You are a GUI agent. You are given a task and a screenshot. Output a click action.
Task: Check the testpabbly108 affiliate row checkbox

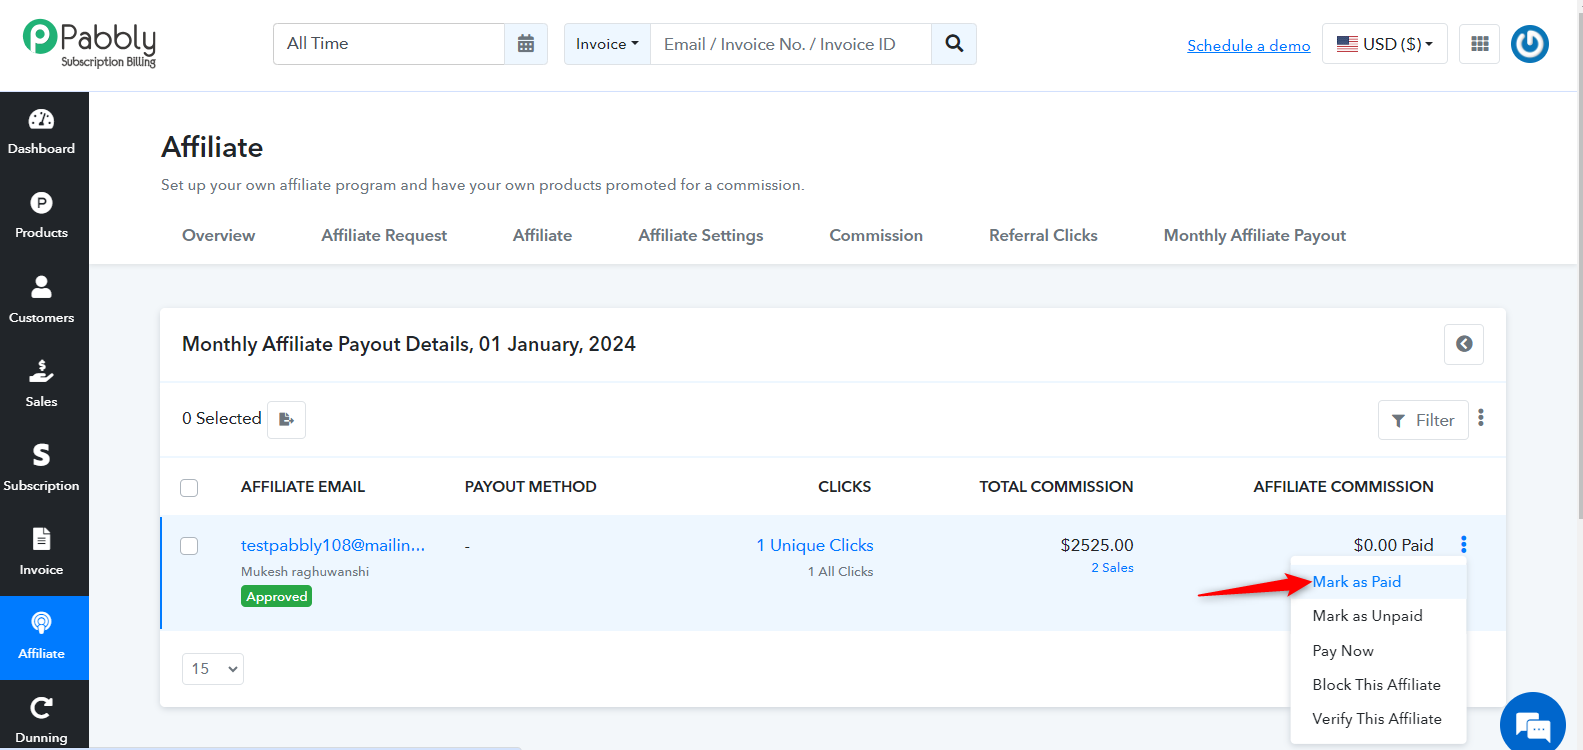[189, 546]
